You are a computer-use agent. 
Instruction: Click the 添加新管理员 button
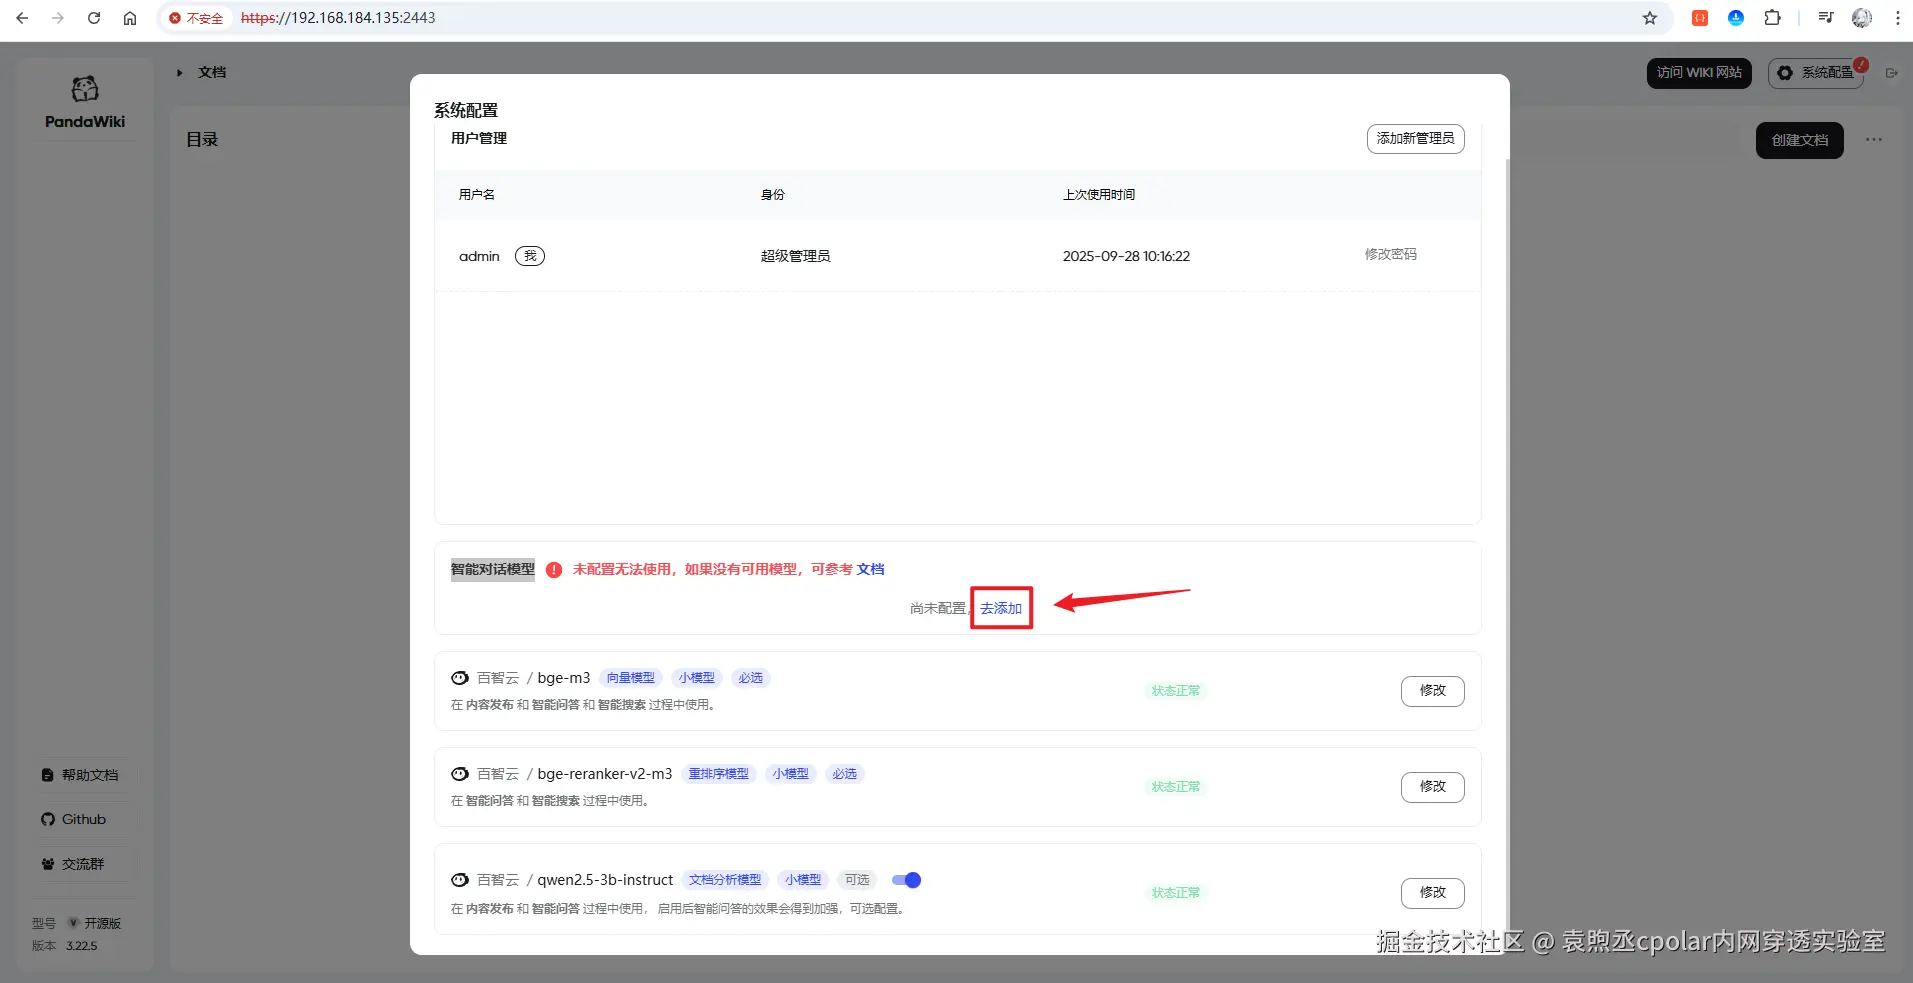click(1416, 139)
